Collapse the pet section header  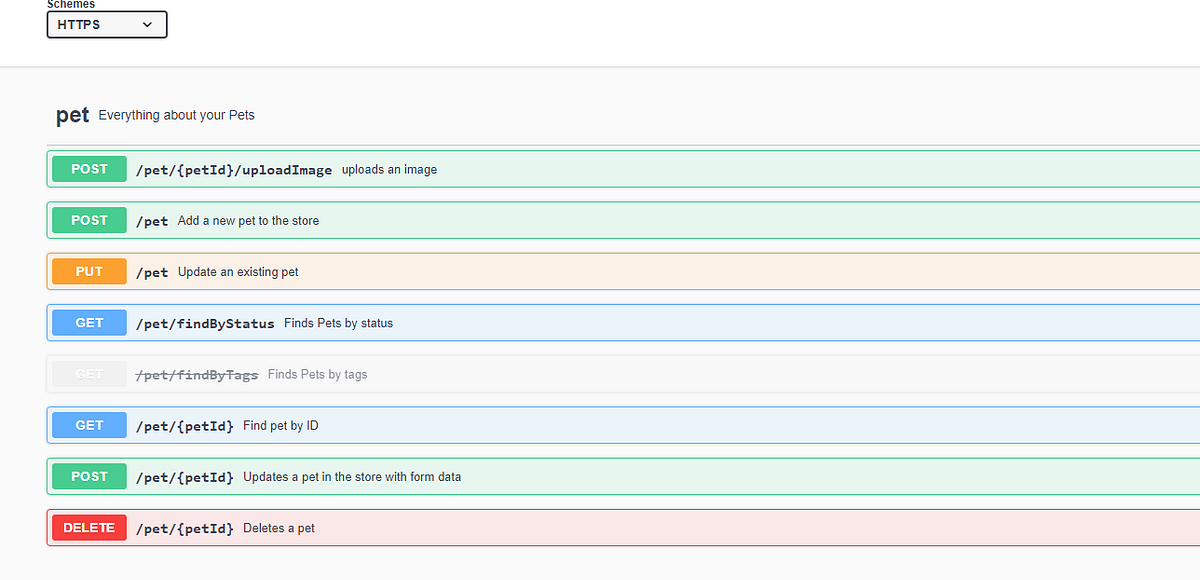click(72, 115)
